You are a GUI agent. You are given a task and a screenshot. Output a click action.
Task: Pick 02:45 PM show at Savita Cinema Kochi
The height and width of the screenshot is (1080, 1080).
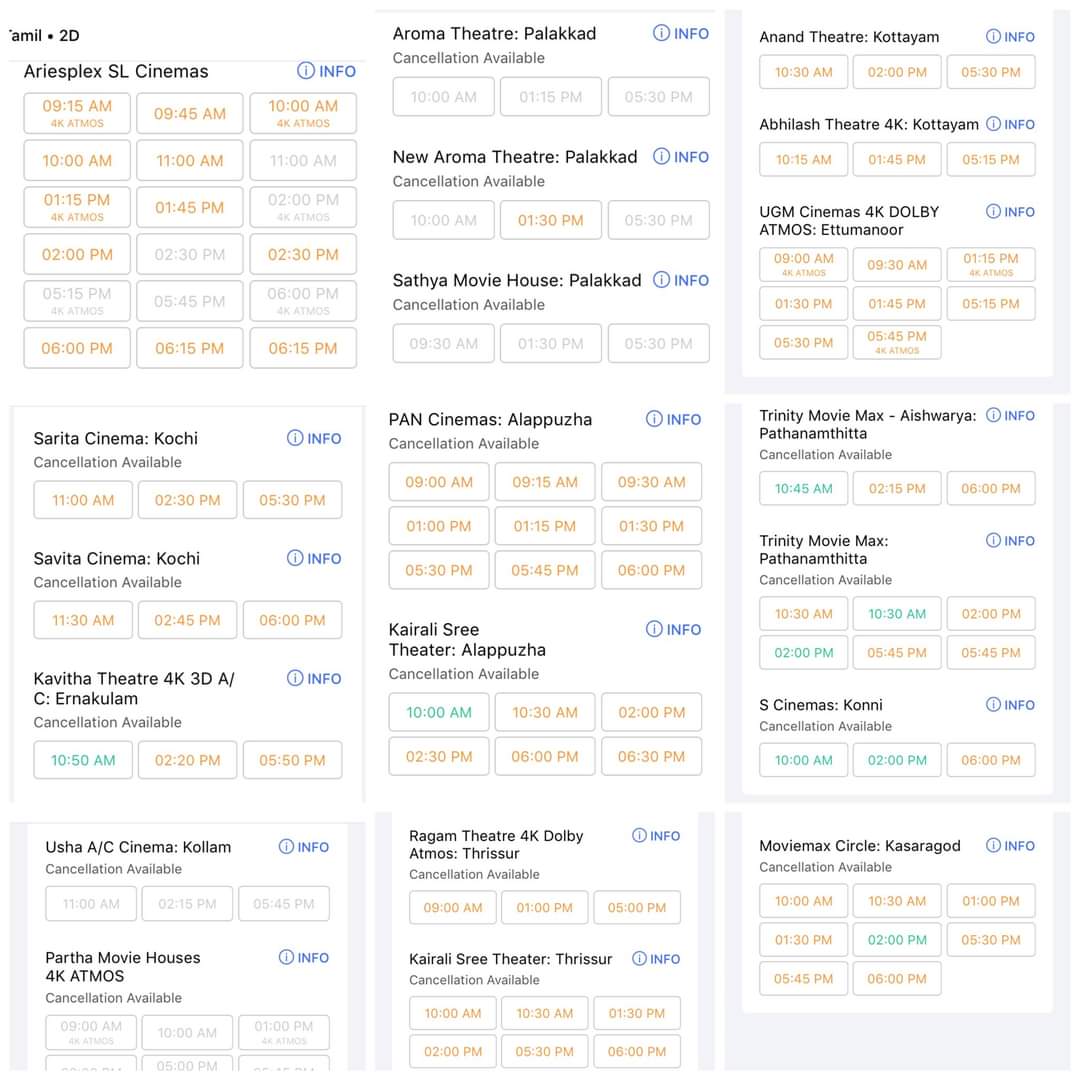click(187, 620)
